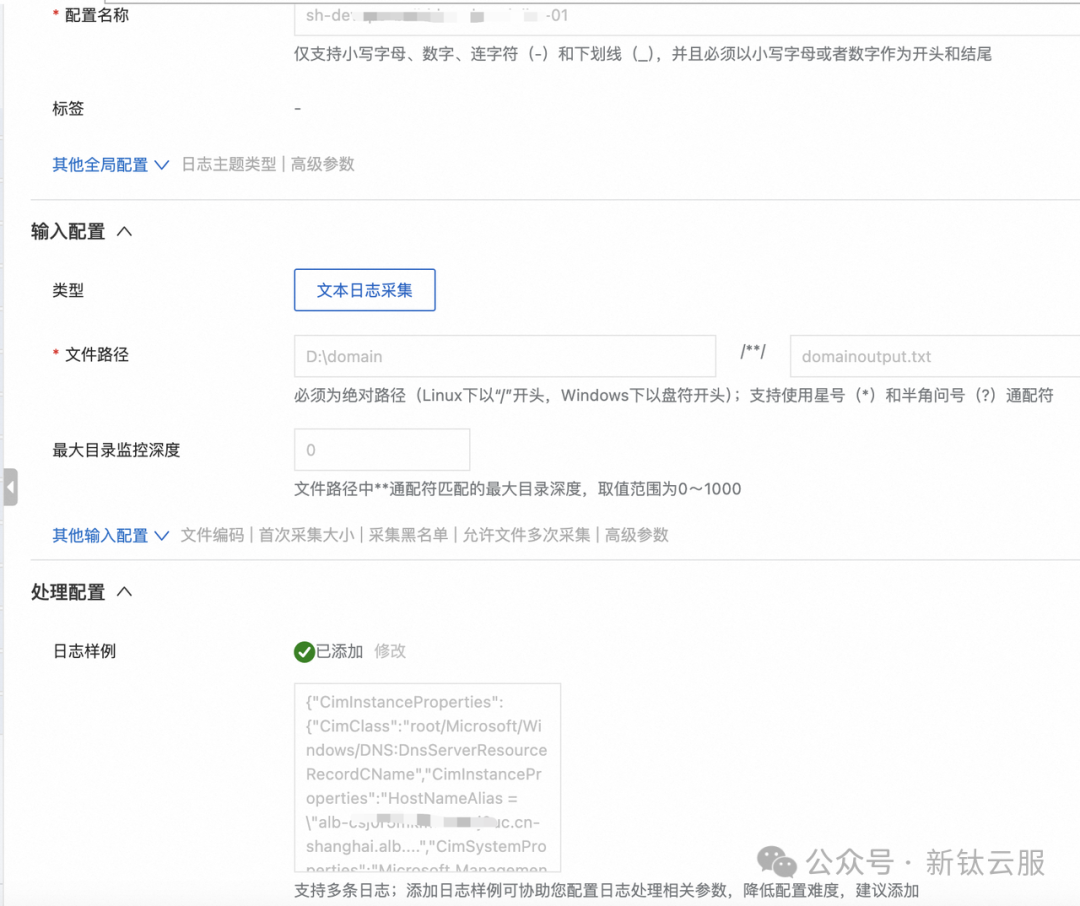Click the sidebar collapse arrow handle
This screenshot has width=1080, height=906.
click(10, 487)
